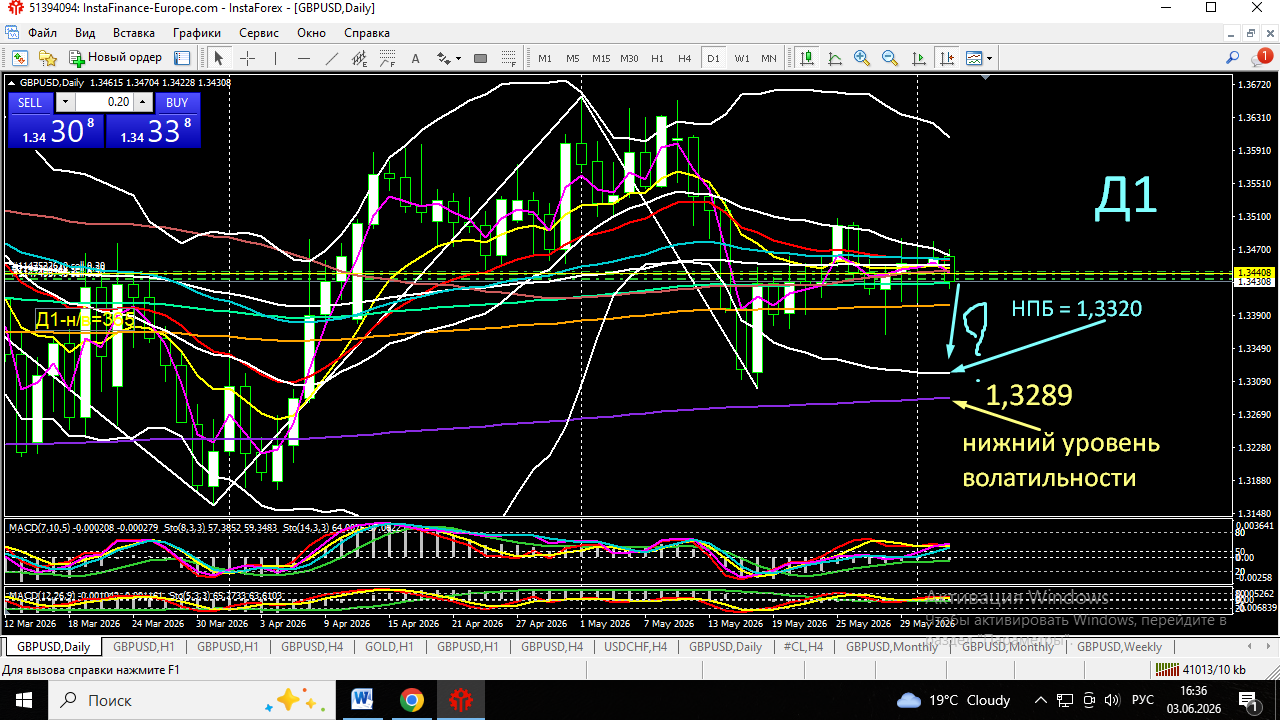This screenshot has height=720, width=1280.
Task: Draw a horizontal line tool
Action: click(x=304, y=58)
